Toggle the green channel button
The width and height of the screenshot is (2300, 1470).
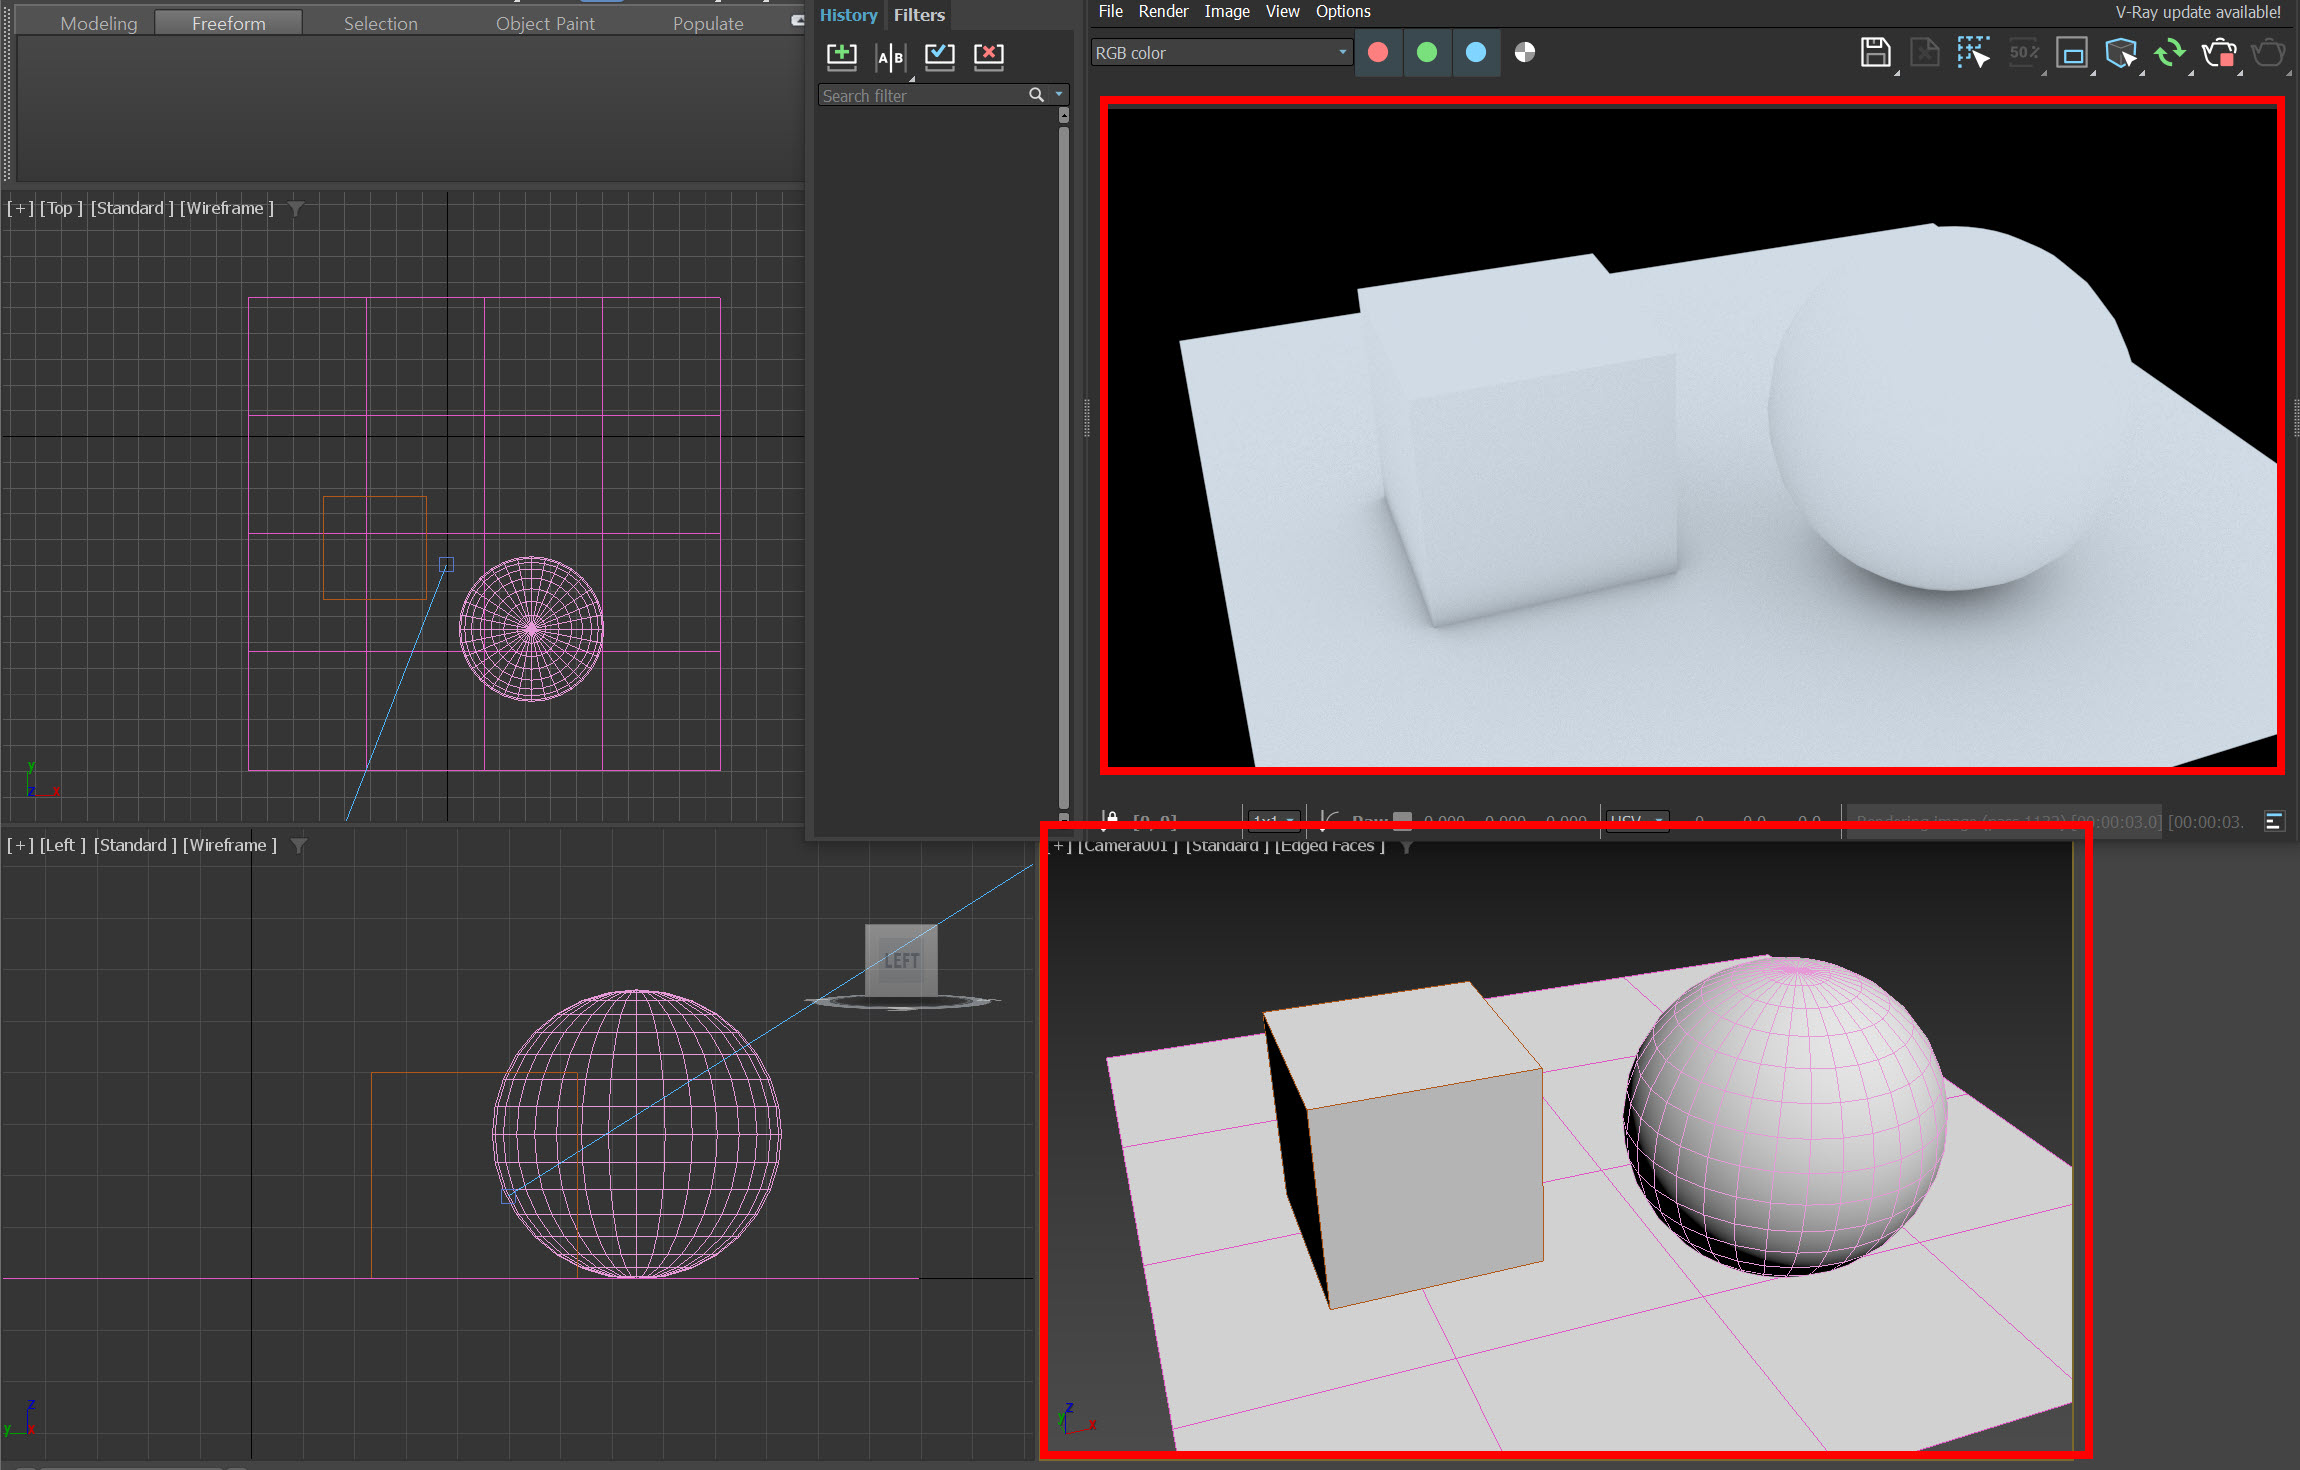coord(1427,53)
